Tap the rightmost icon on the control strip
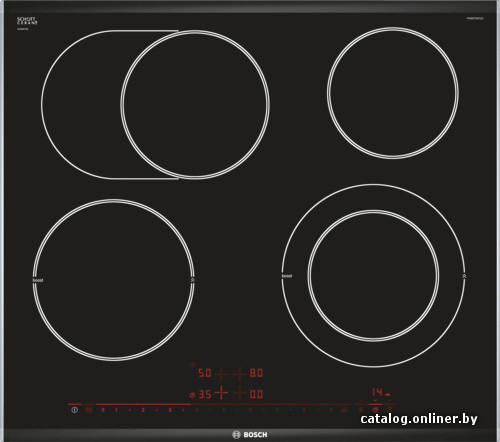Screen dimensions: 500x442 coord(390,410)
